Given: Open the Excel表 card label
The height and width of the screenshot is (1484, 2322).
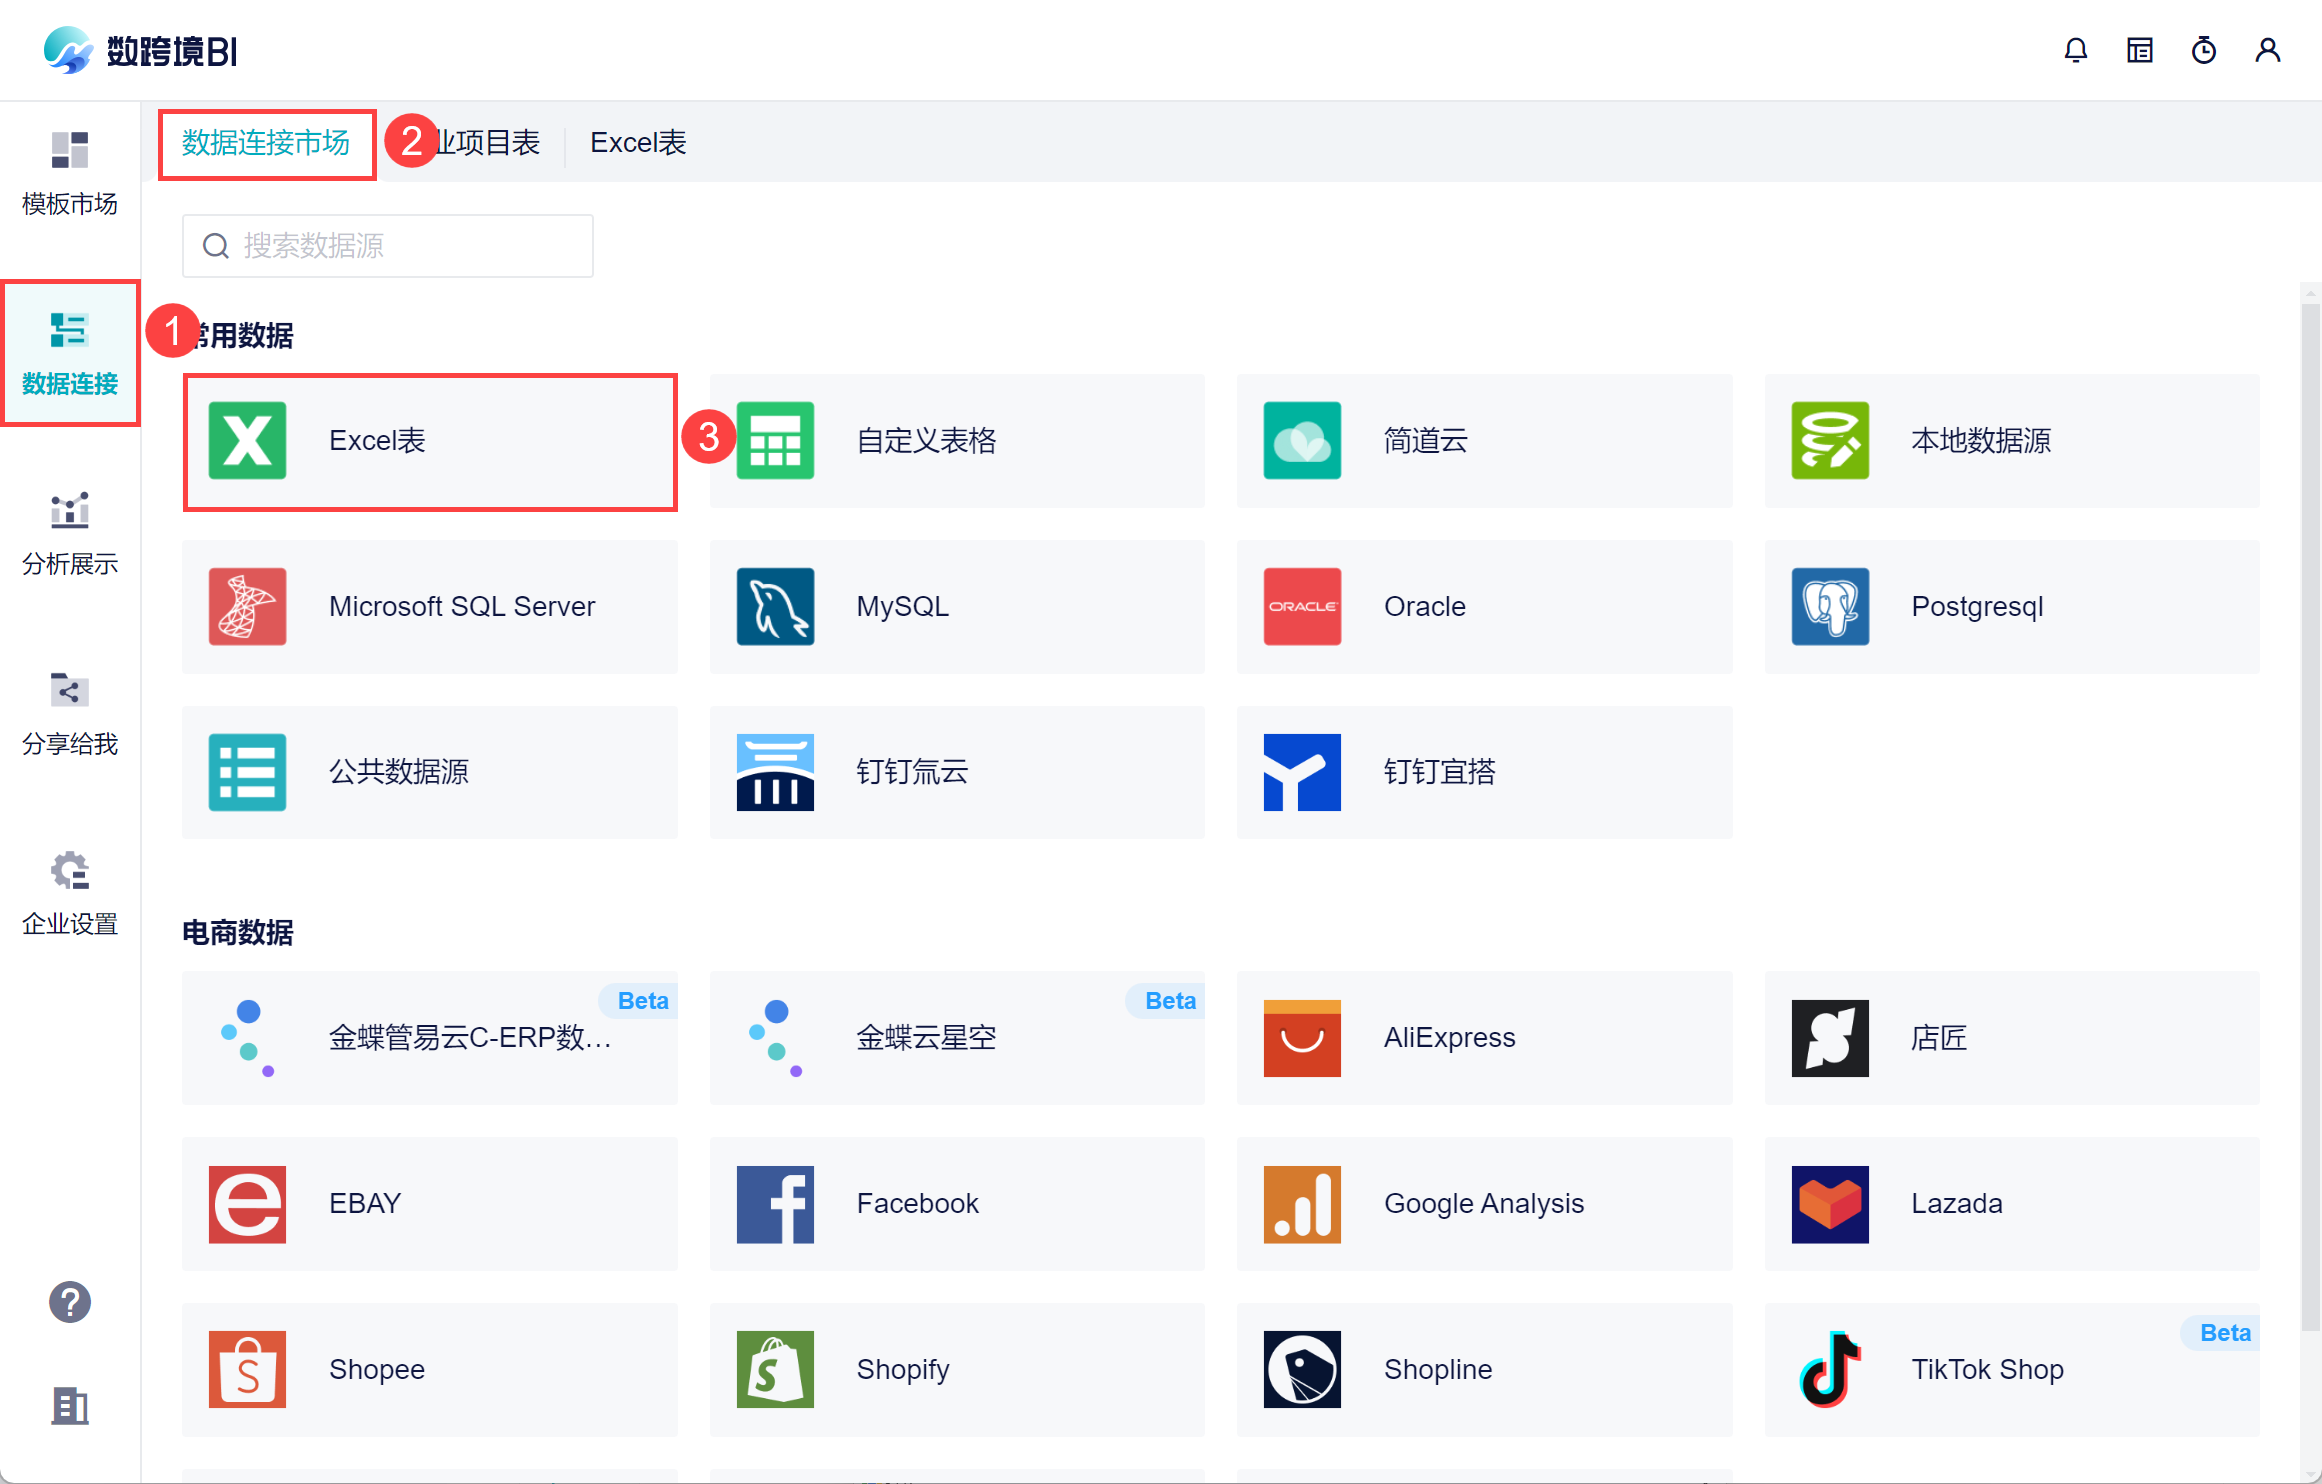Looking at the screenshot, I should pos(377,441).
